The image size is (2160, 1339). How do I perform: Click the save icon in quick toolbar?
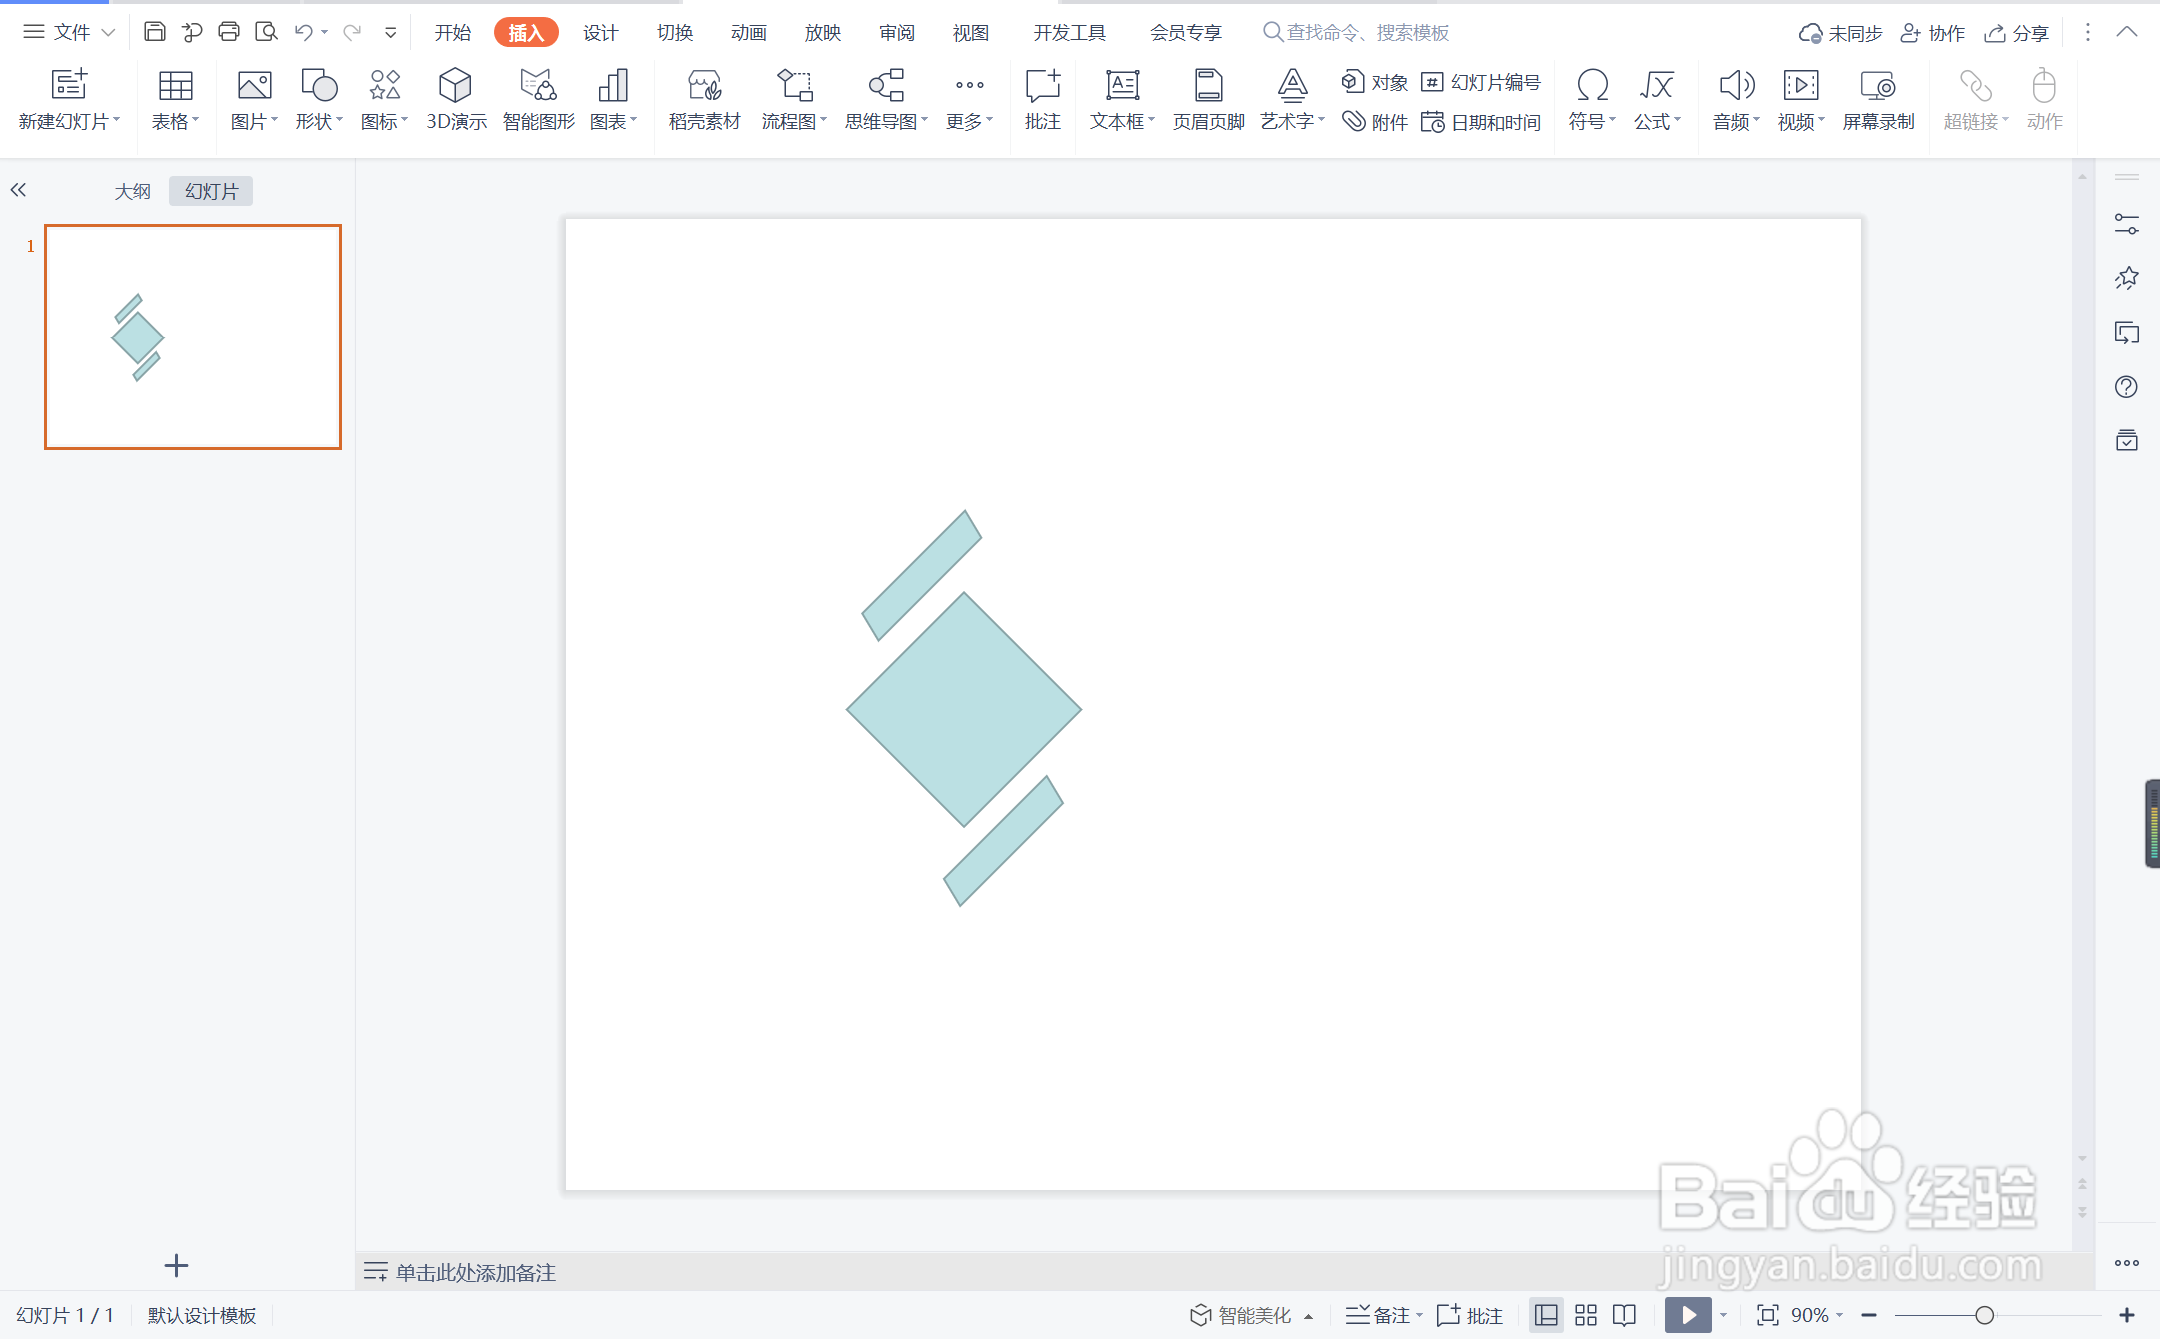point(154,32)
